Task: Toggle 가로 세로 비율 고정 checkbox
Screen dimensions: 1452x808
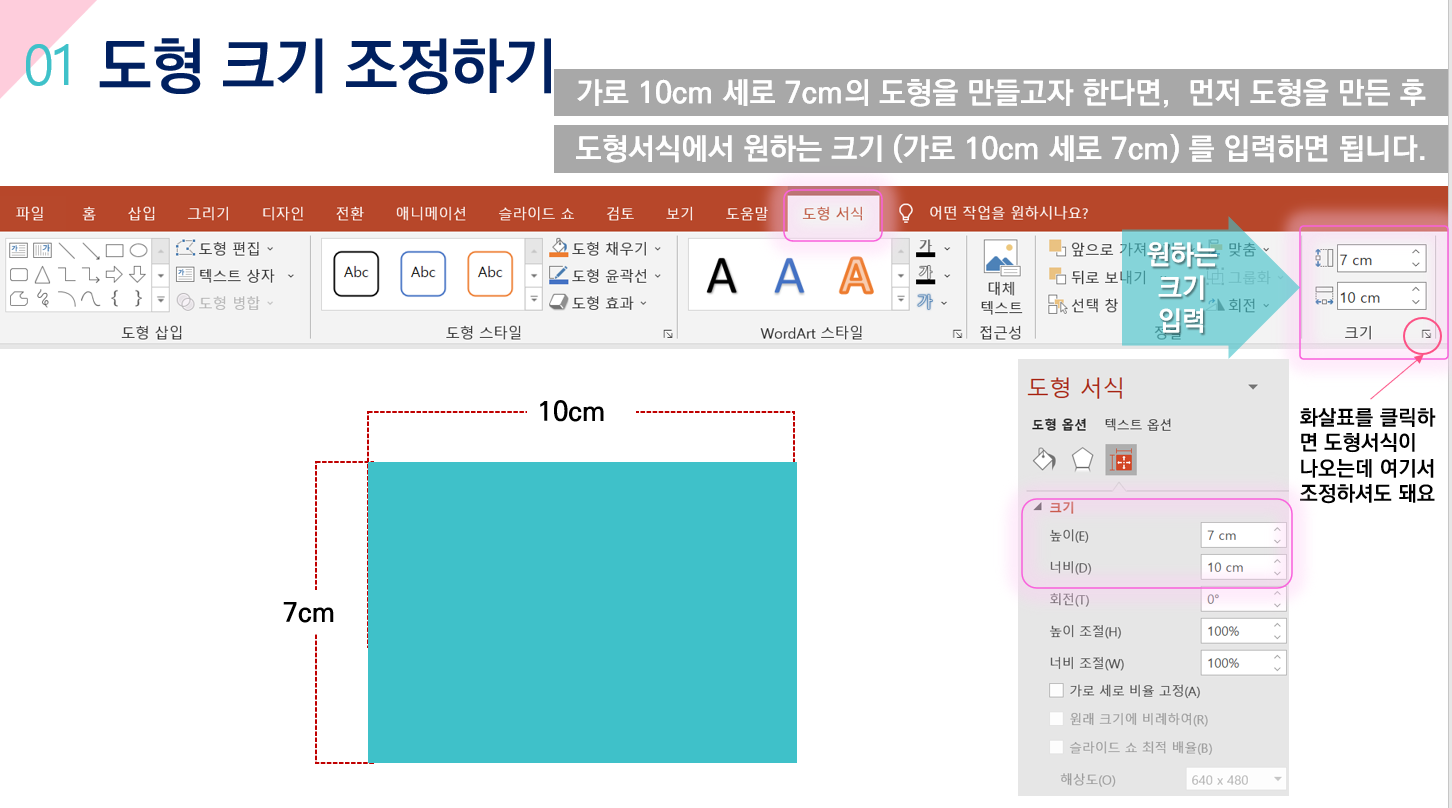Action: (1056, 691)
